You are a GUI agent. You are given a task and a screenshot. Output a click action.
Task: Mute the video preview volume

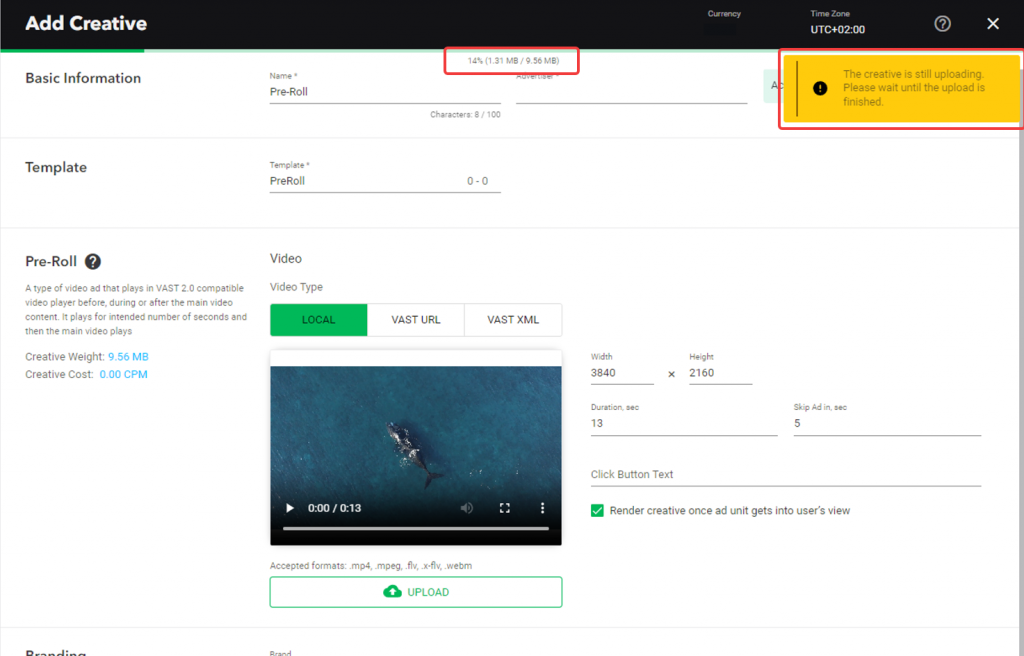pyautogui.click(x=466, y=508)
